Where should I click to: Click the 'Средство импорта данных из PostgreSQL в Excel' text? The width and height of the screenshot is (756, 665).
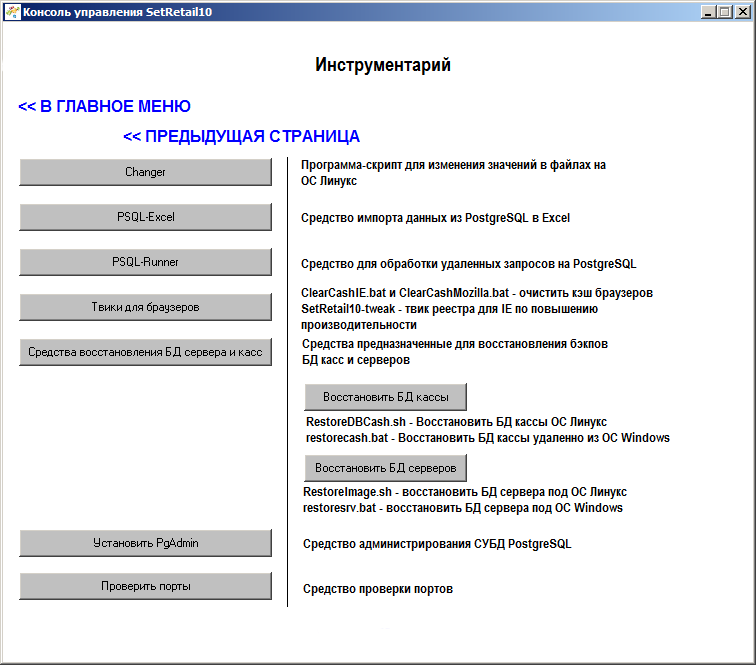[435, 218]
